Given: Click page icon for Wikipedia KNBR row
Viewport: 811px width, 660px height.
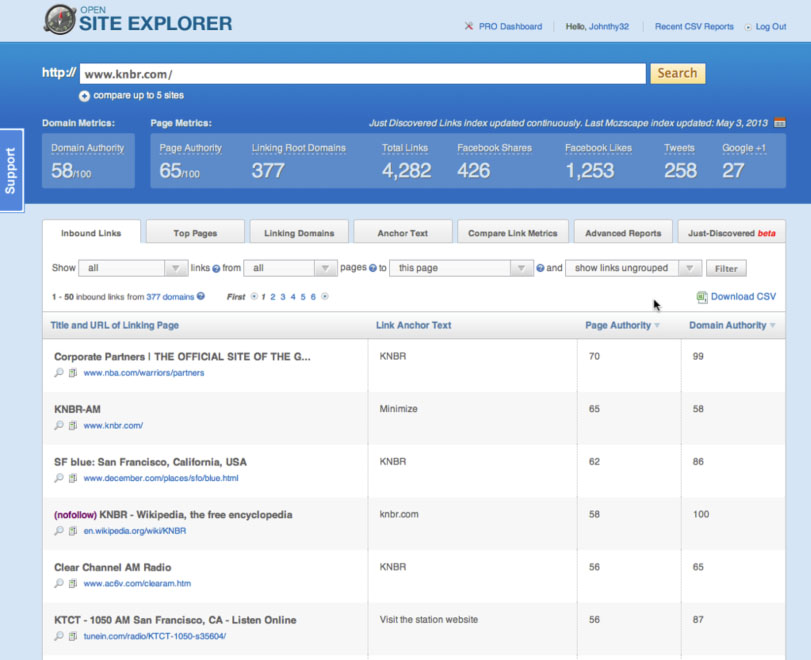Looking at the screenshot, I should 73,531.
